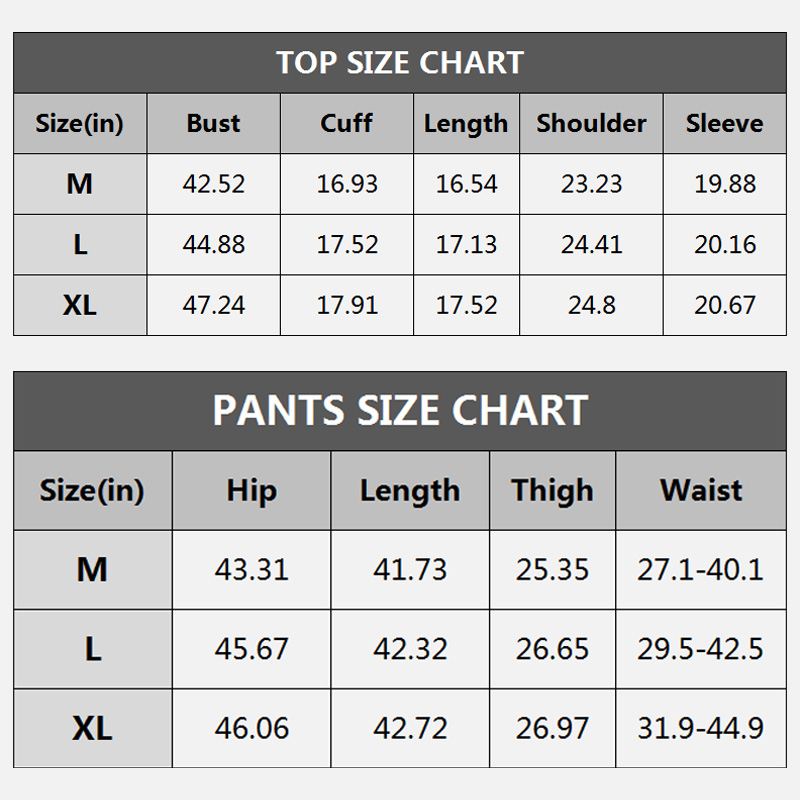Viewport: 800px width, 800px height.
Task: Click the PANTS SIZE CHART title banner
Action: point(400,411)
